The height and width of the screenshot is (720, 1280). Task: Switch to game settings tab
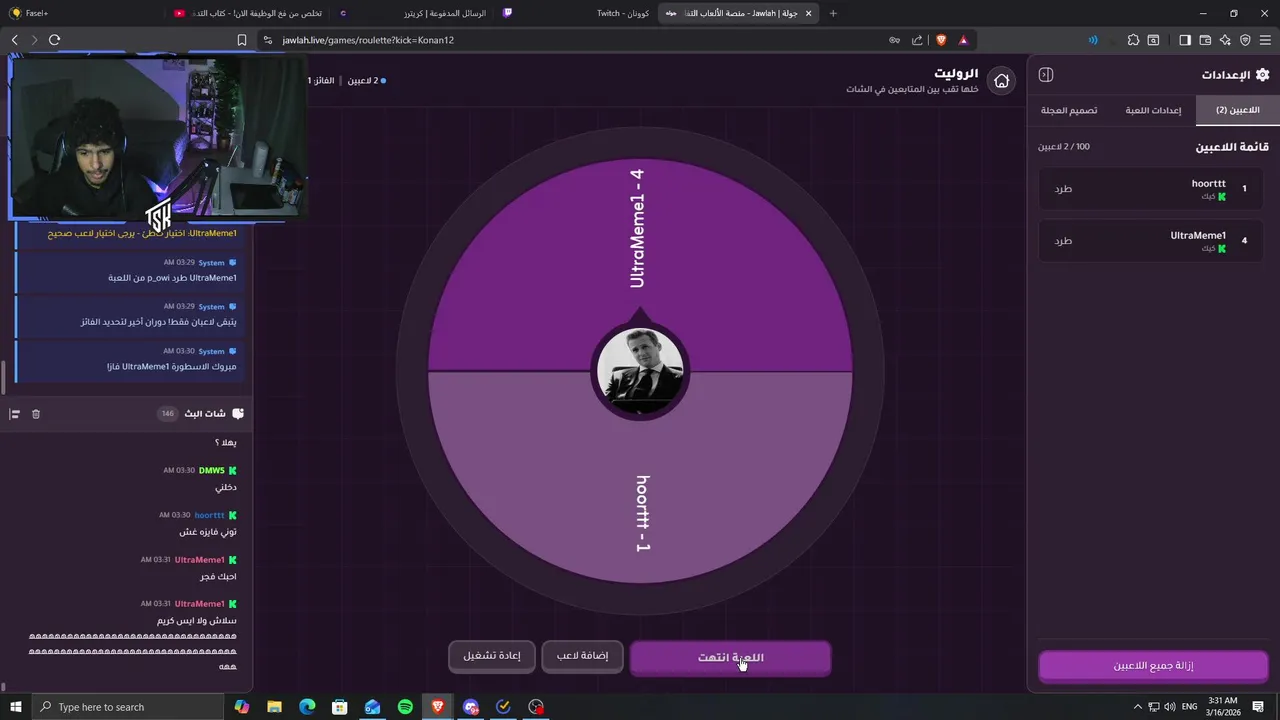tap(1153, 110)
